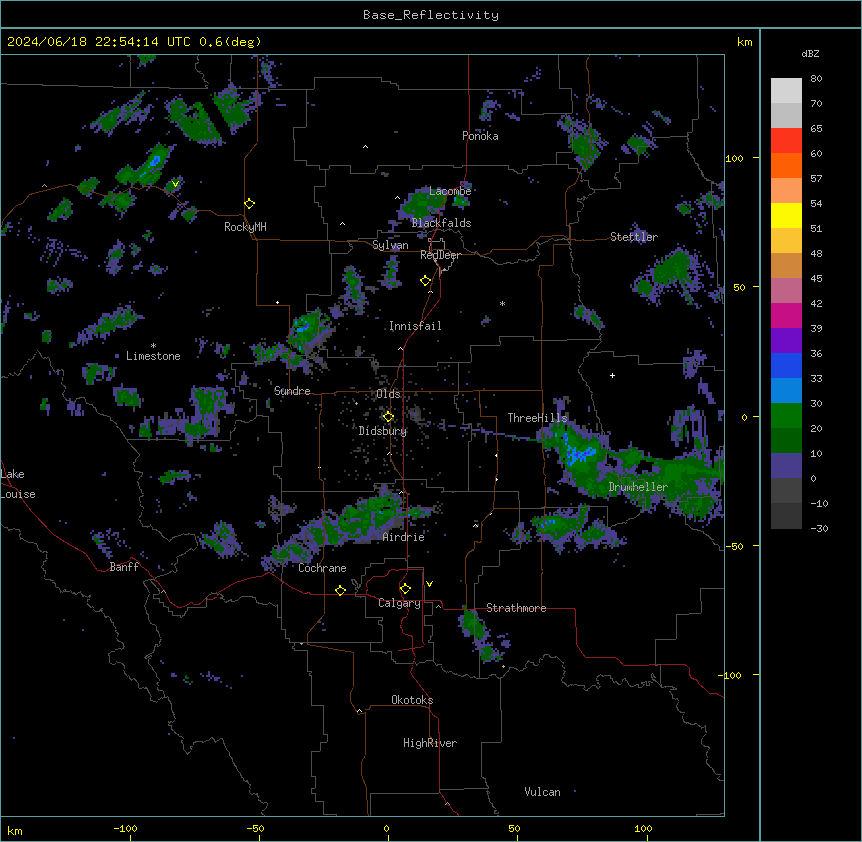
Task: Click the Strathmore label
Action: pos(516,608)
